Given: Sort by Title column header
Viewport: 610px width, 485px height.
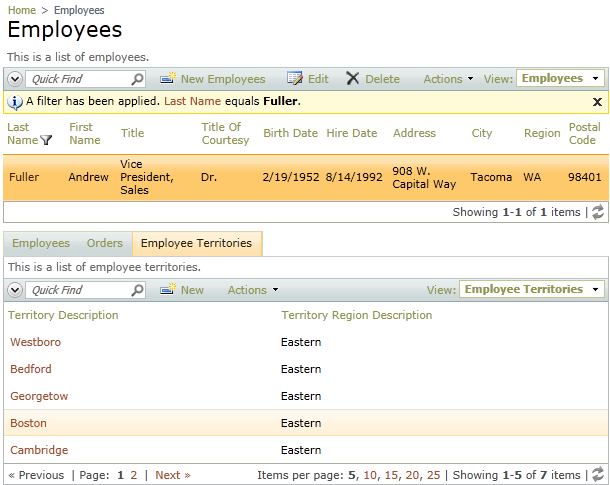Looking at the screenshot, I should [x=132, y=133].
